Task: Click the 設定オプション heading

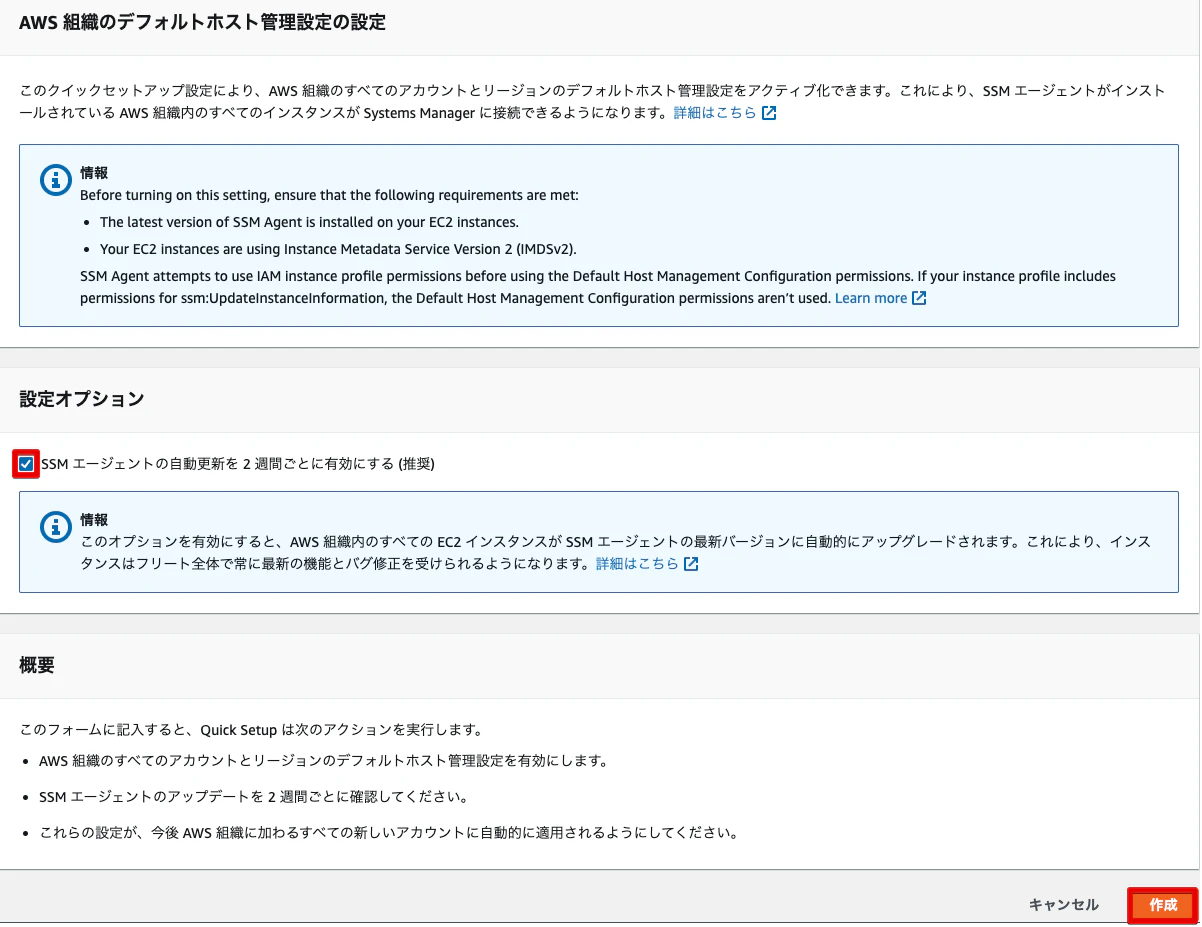Action: [x=81, y=399]
